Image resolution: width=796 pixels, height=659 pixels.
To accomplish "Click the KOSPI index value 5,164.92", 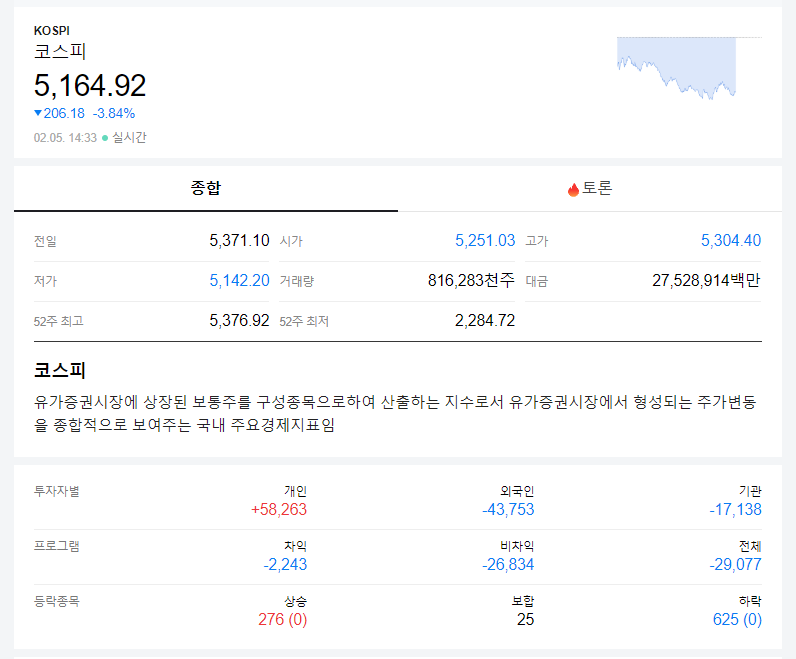I will pyautogui.click(x=90, y=85).
